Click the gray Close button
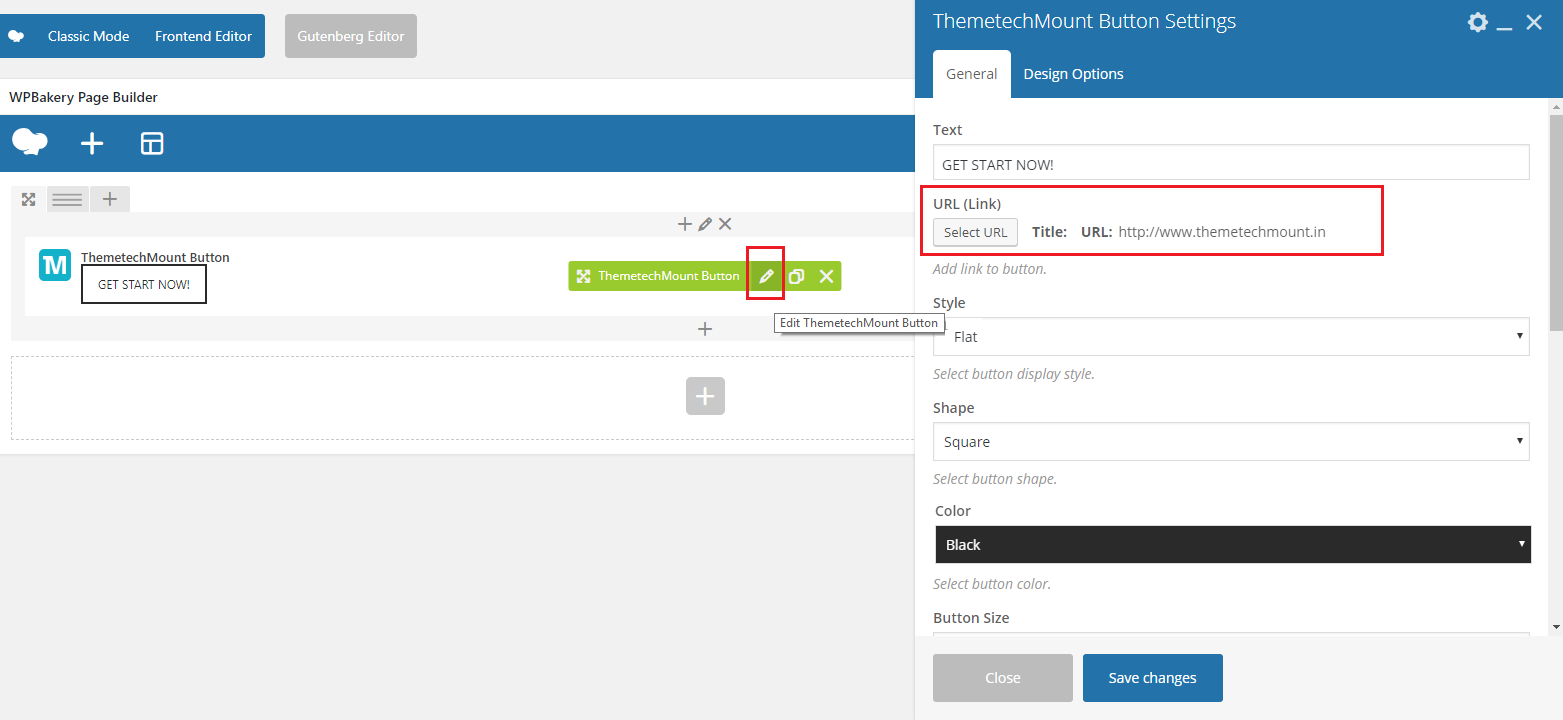Screen dimensions: 1563x720 1003,678
